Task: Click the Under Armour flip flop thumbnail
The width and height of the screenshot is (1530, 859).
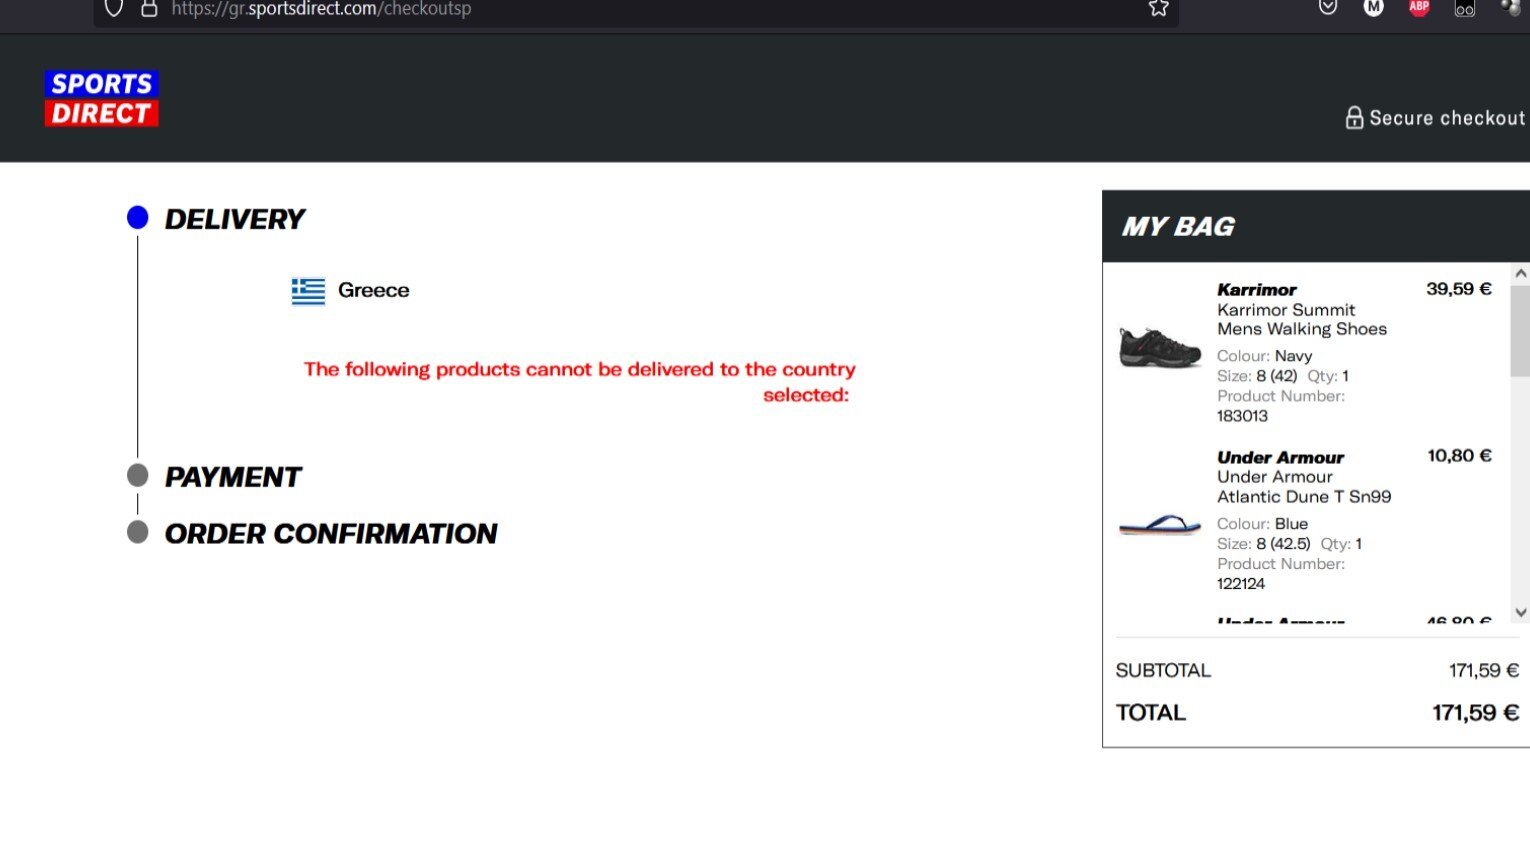Action: tap(1160, 525)
